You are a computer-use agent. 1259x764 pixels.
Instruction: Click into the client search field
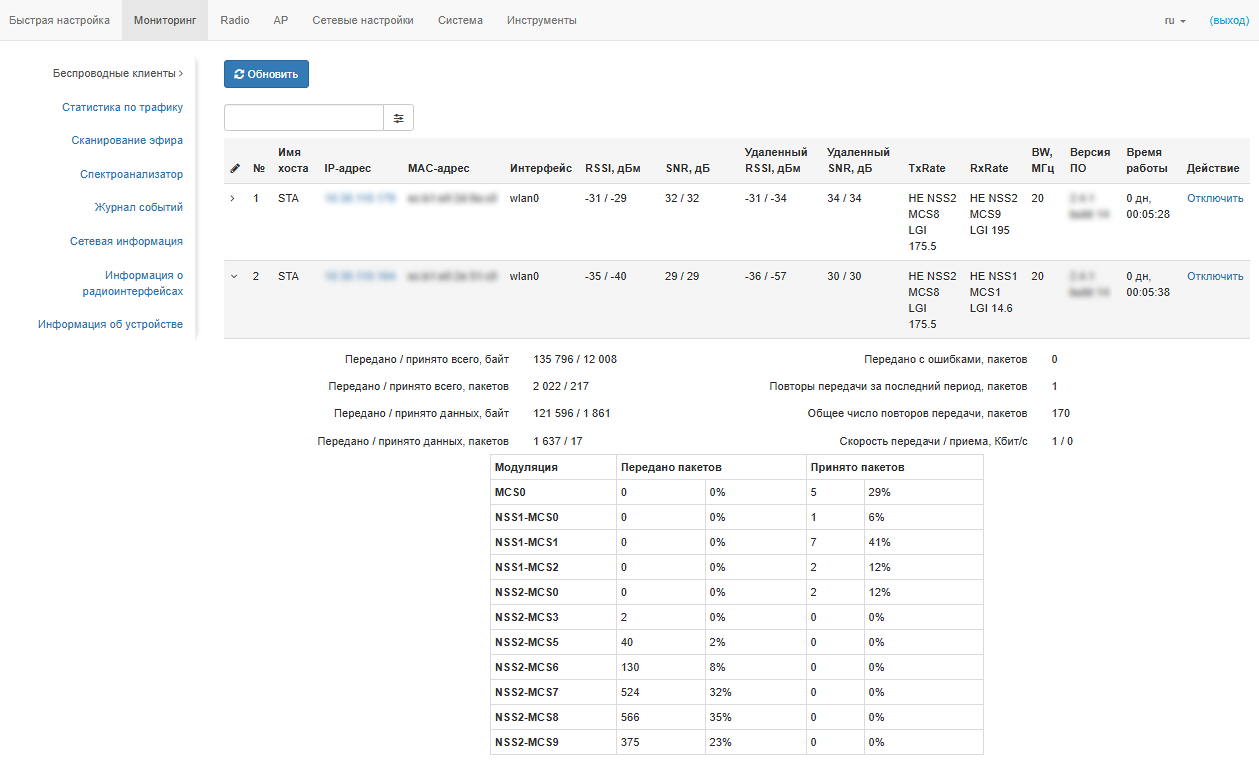click(304, 118)
